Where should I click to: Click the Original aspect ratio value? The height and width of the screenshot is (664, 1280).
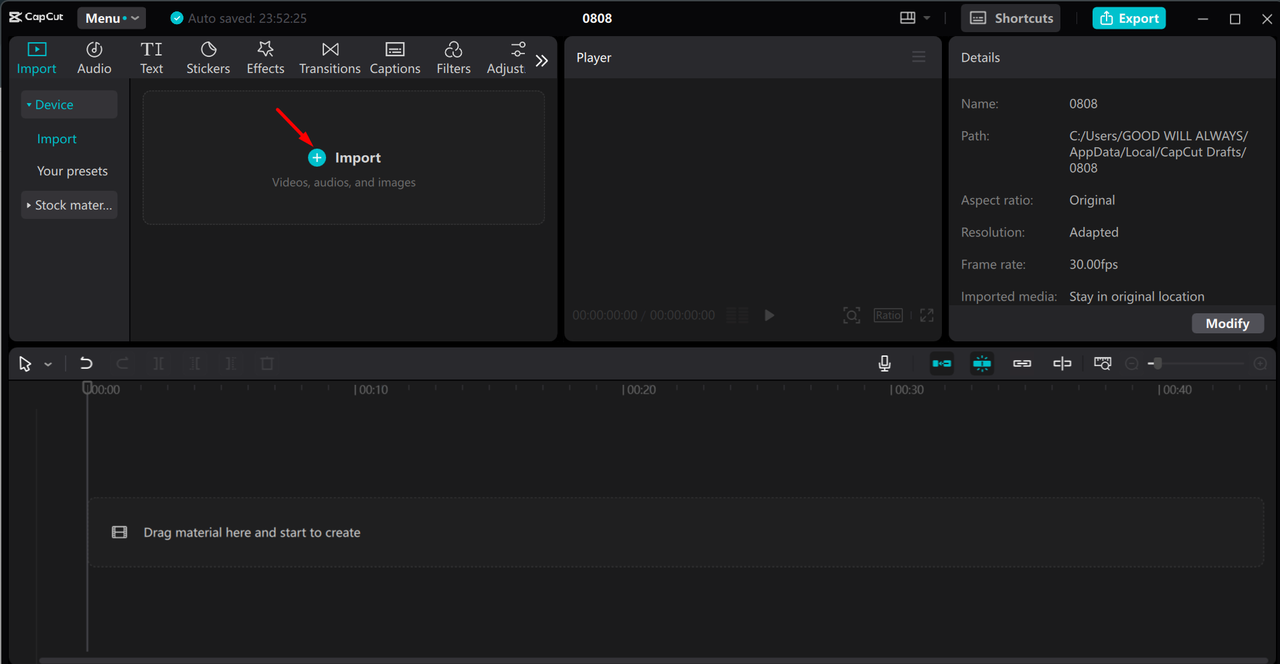point(1092,200)
